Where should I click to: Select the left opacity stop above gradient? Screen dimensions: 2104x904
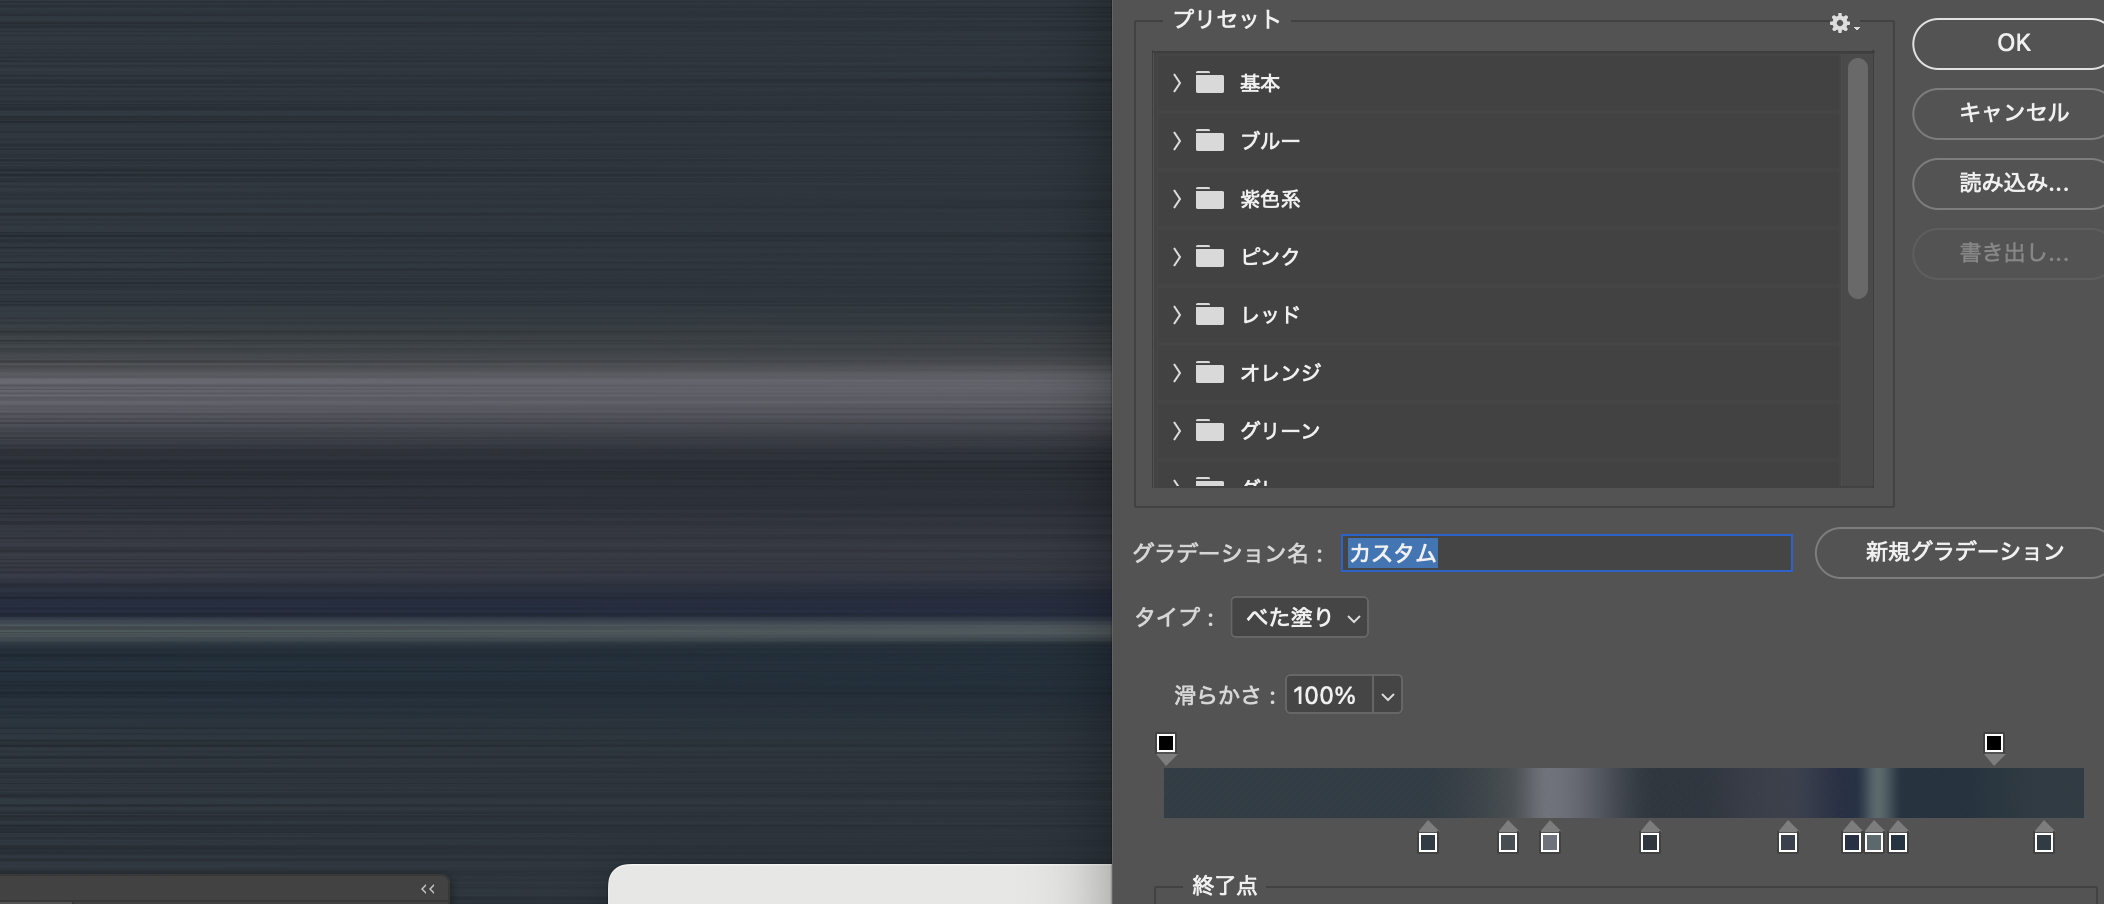click(x=1166, y=744)
